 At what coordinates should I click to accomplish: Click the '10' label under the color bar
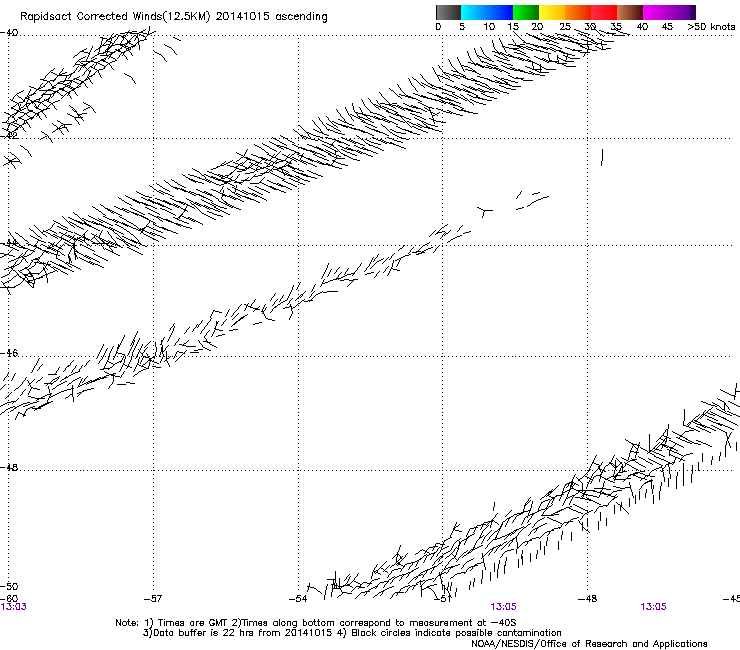[x=489, y=27]
